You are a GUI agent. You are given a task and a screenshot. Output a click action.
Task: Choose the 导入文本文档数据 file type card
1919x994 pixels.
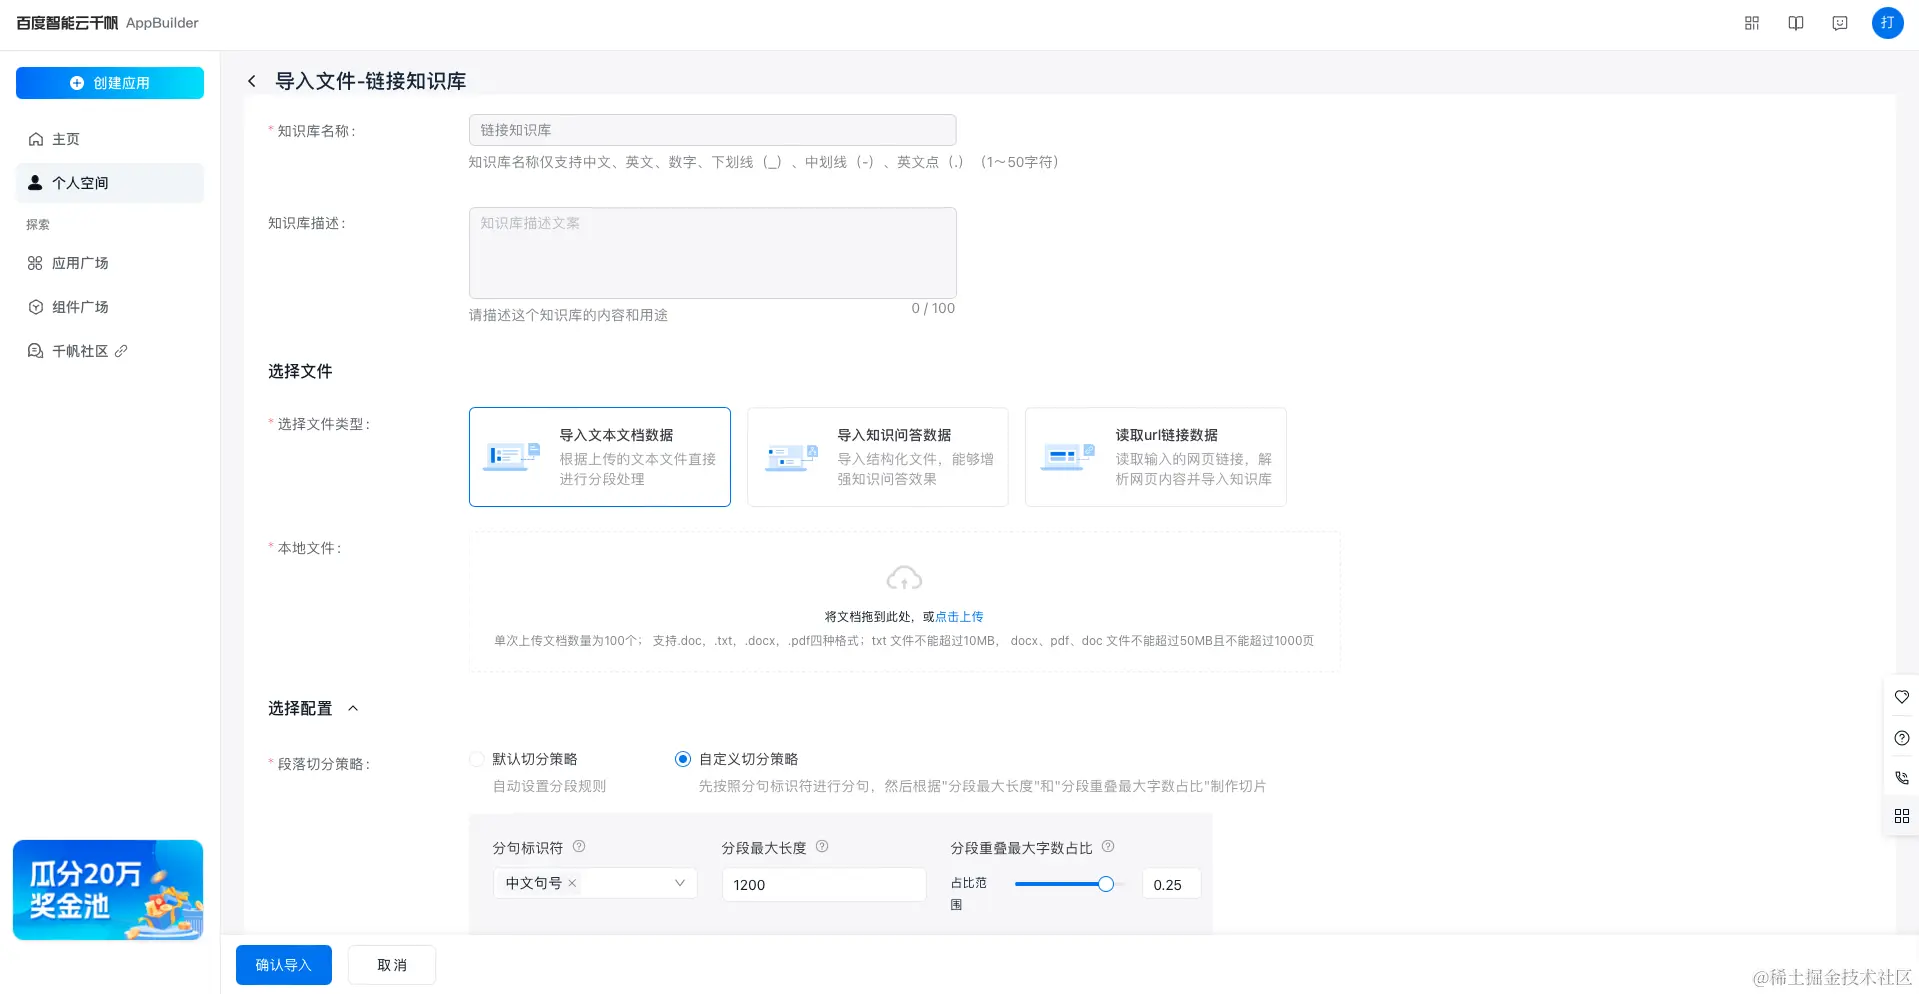(600, 457)
